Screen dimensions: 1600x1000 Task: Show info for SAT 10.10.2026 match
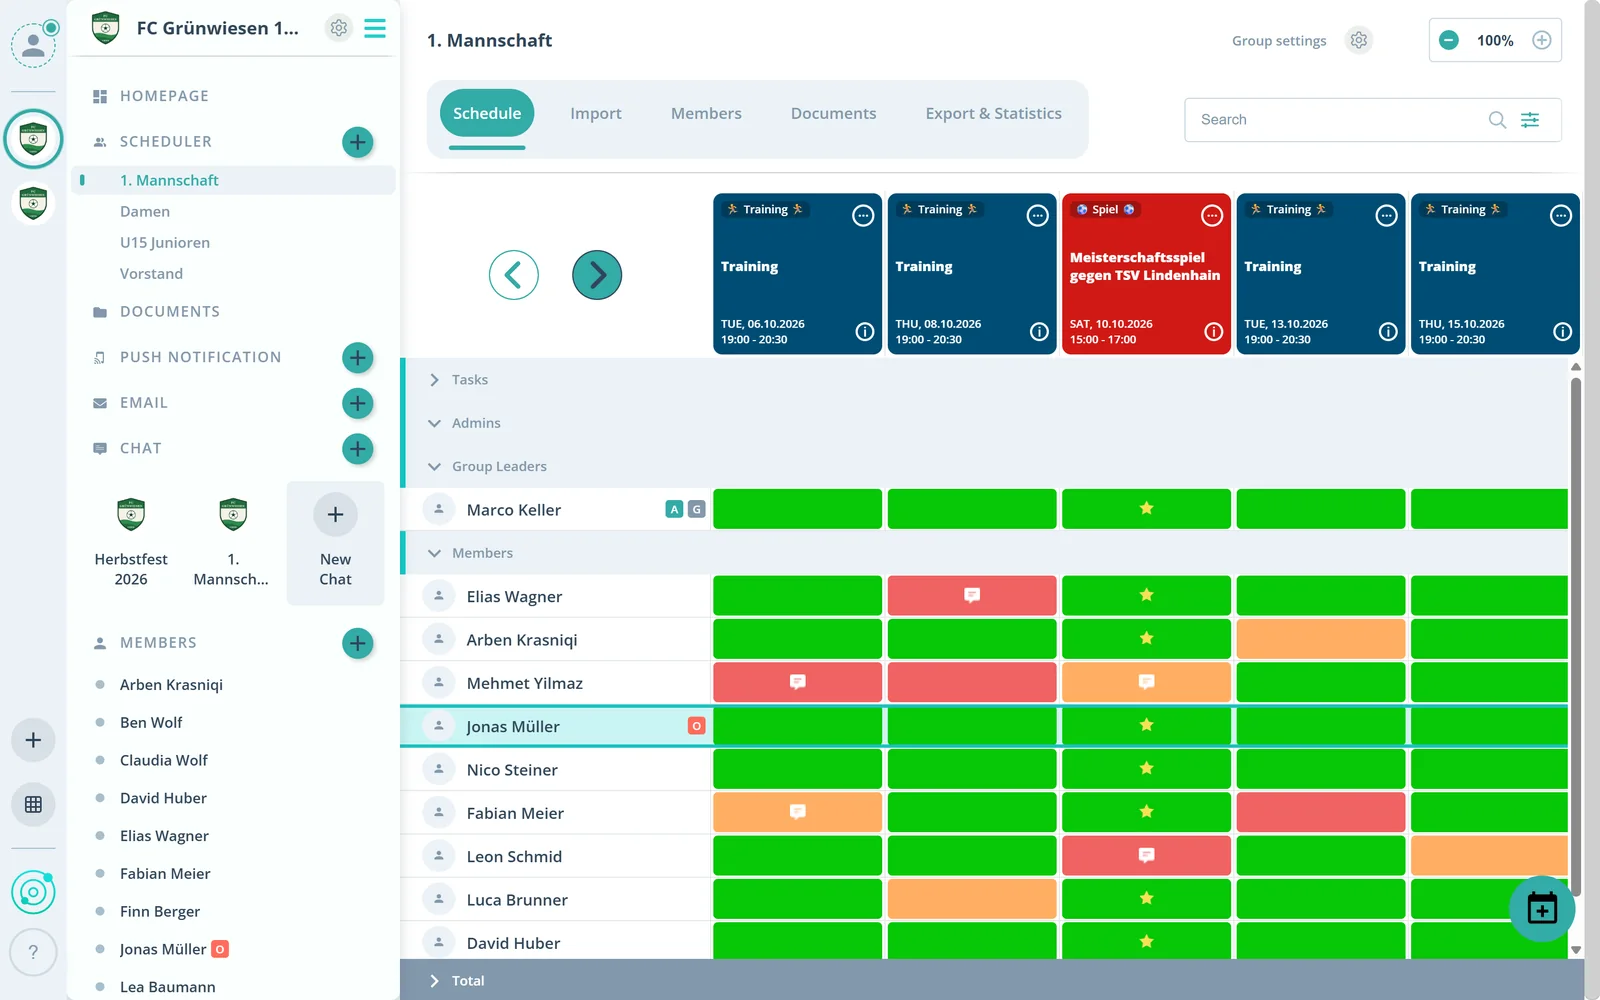(x=1214, y=332)
